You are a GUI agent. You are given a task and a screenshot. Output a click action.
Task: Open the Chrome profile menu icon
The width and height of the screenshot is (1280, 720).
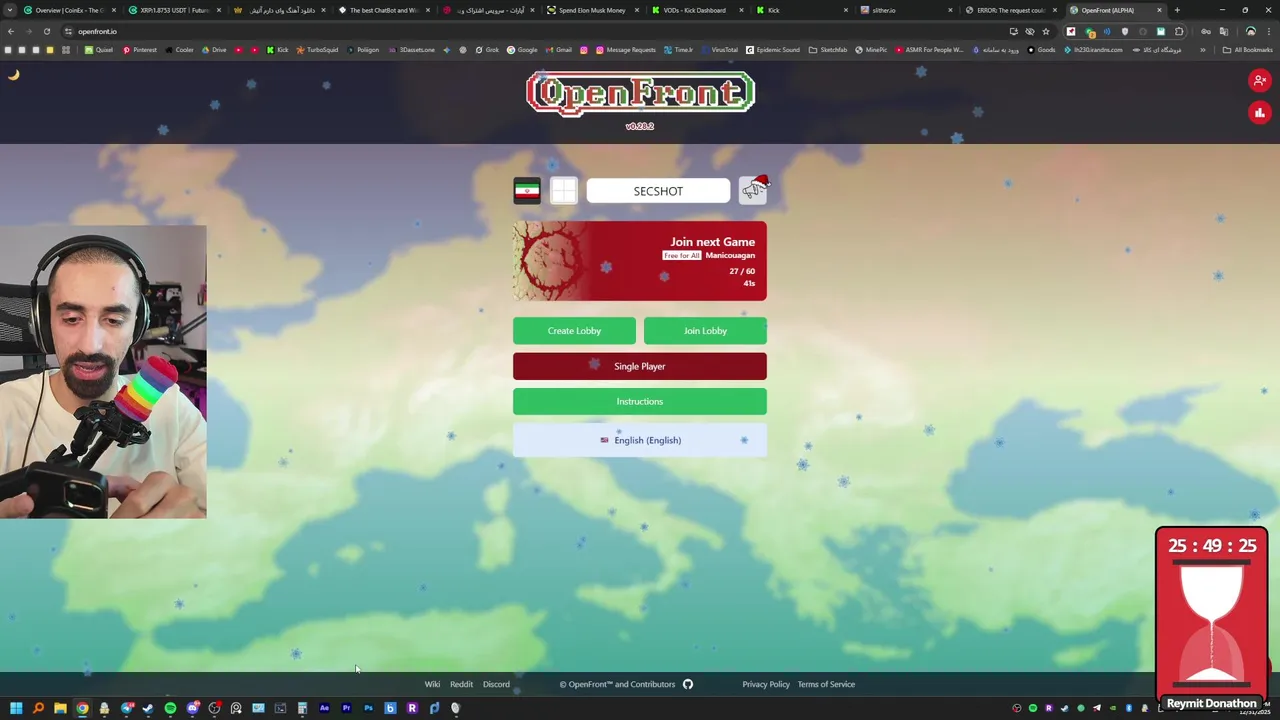tap(1251, 31)
